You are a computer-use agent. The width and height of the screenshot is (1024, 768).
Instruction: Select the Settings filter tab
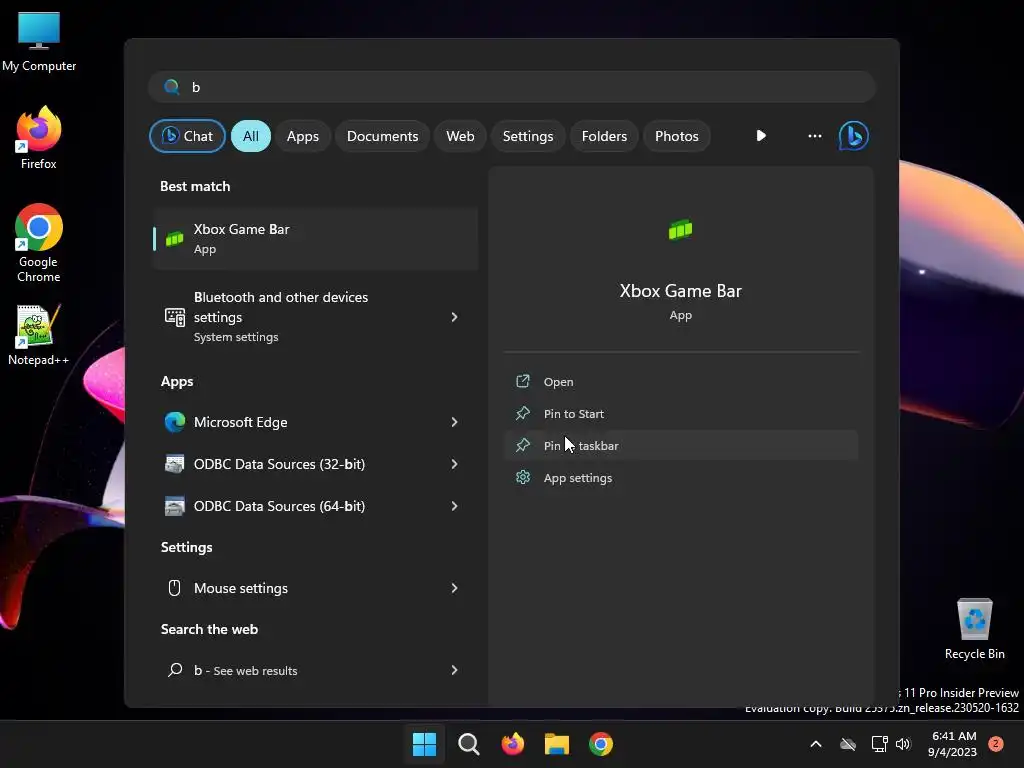point(528,136)
